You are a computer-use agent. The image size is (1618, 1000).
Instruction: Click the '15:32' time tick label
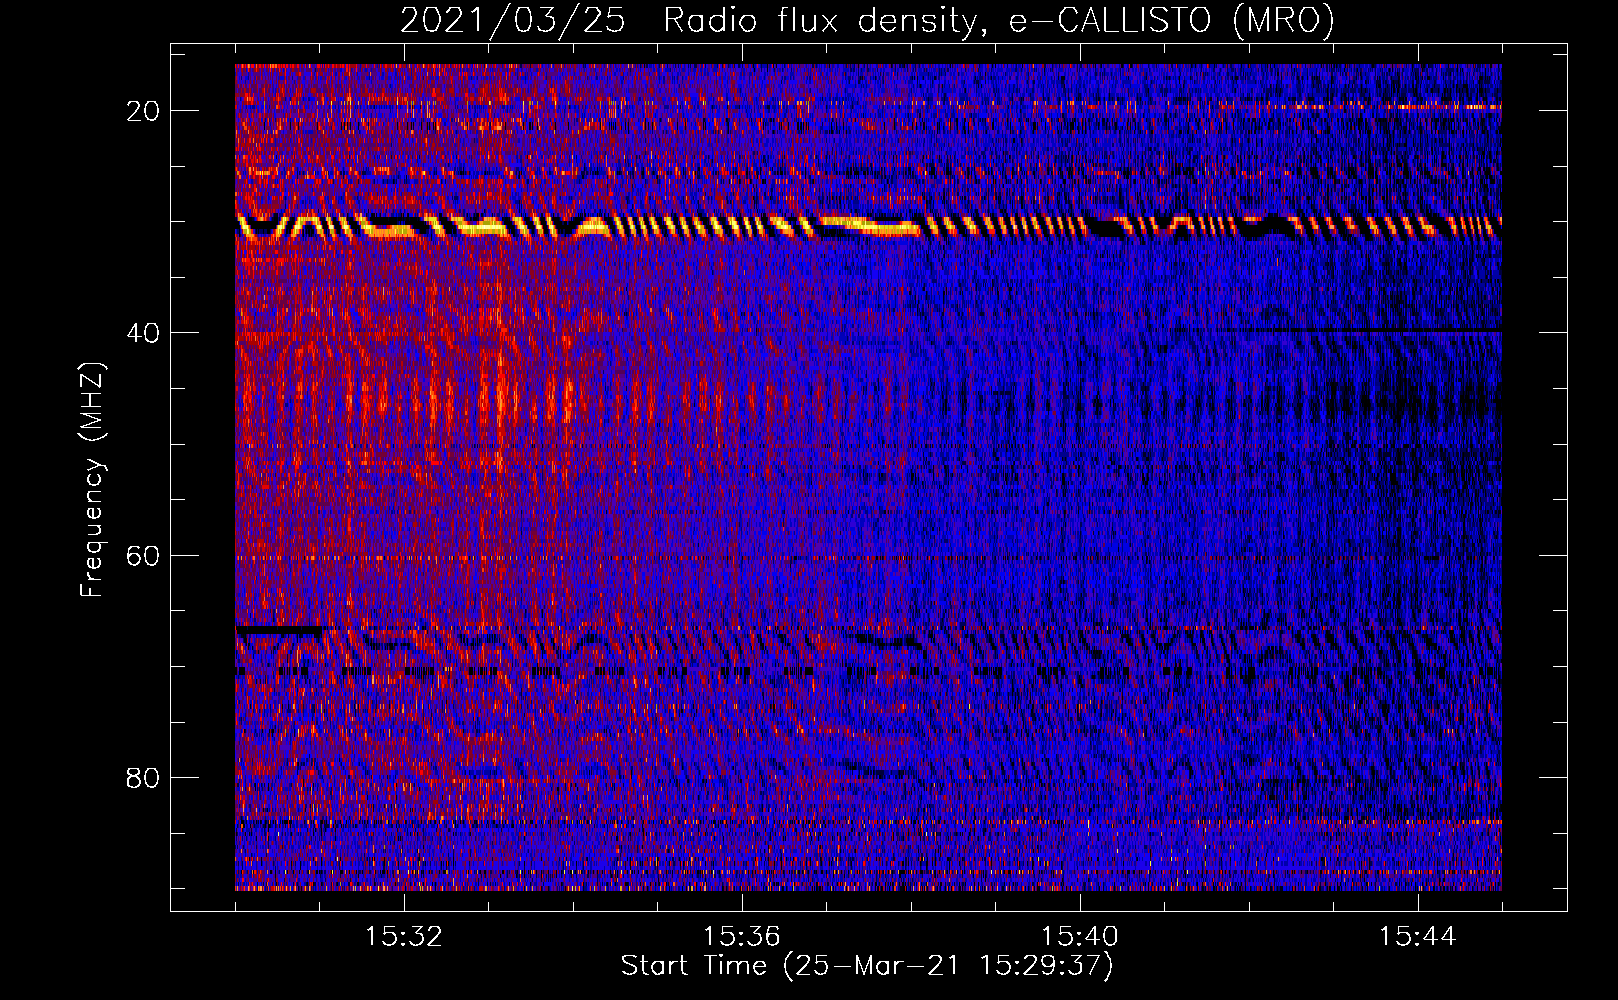pyautogui.click(x=404, y=936)
